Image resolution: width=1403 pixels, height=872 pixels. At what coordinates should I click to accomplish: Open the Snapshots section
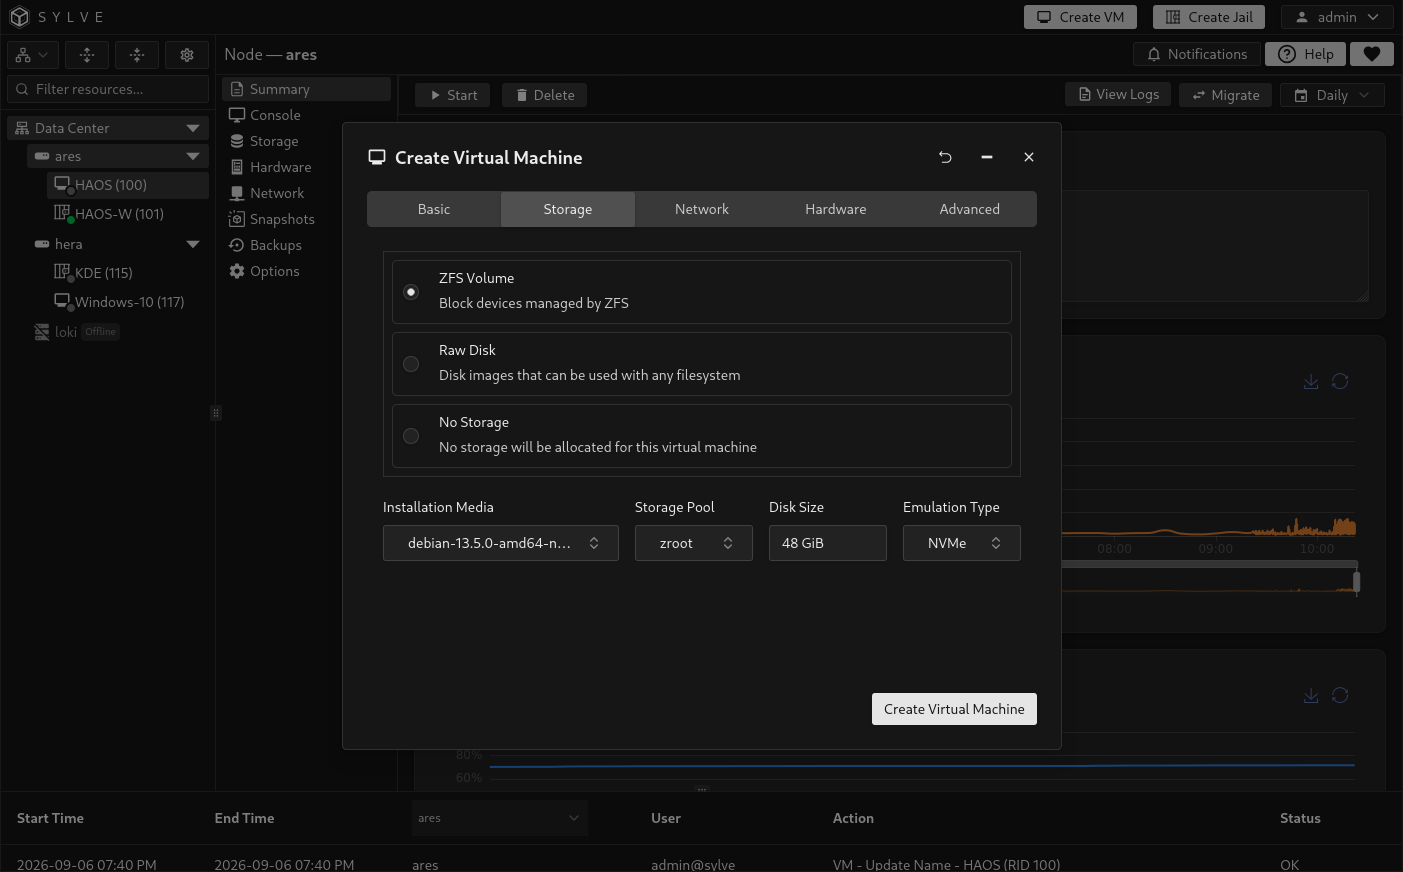point(306,219)
